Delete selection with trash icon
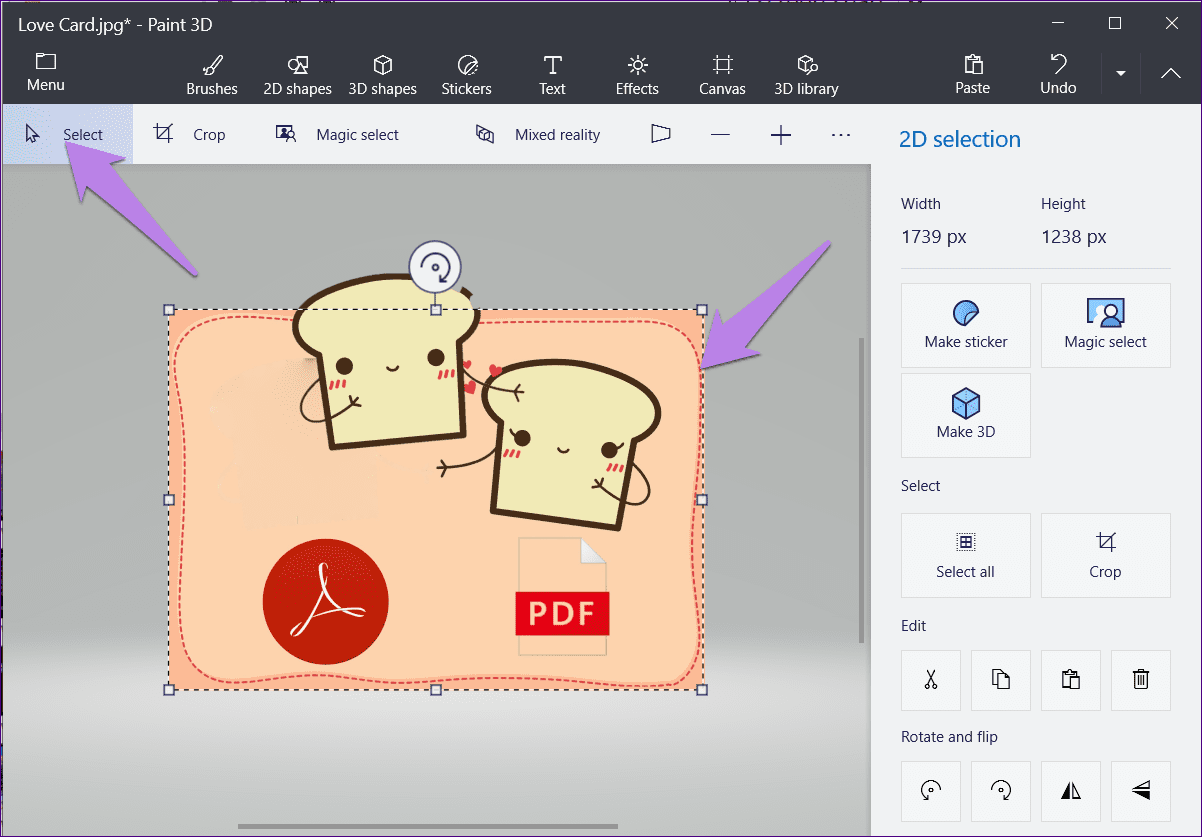The height and width of the screenshot is (837, 1202). tap(1141, 680)
